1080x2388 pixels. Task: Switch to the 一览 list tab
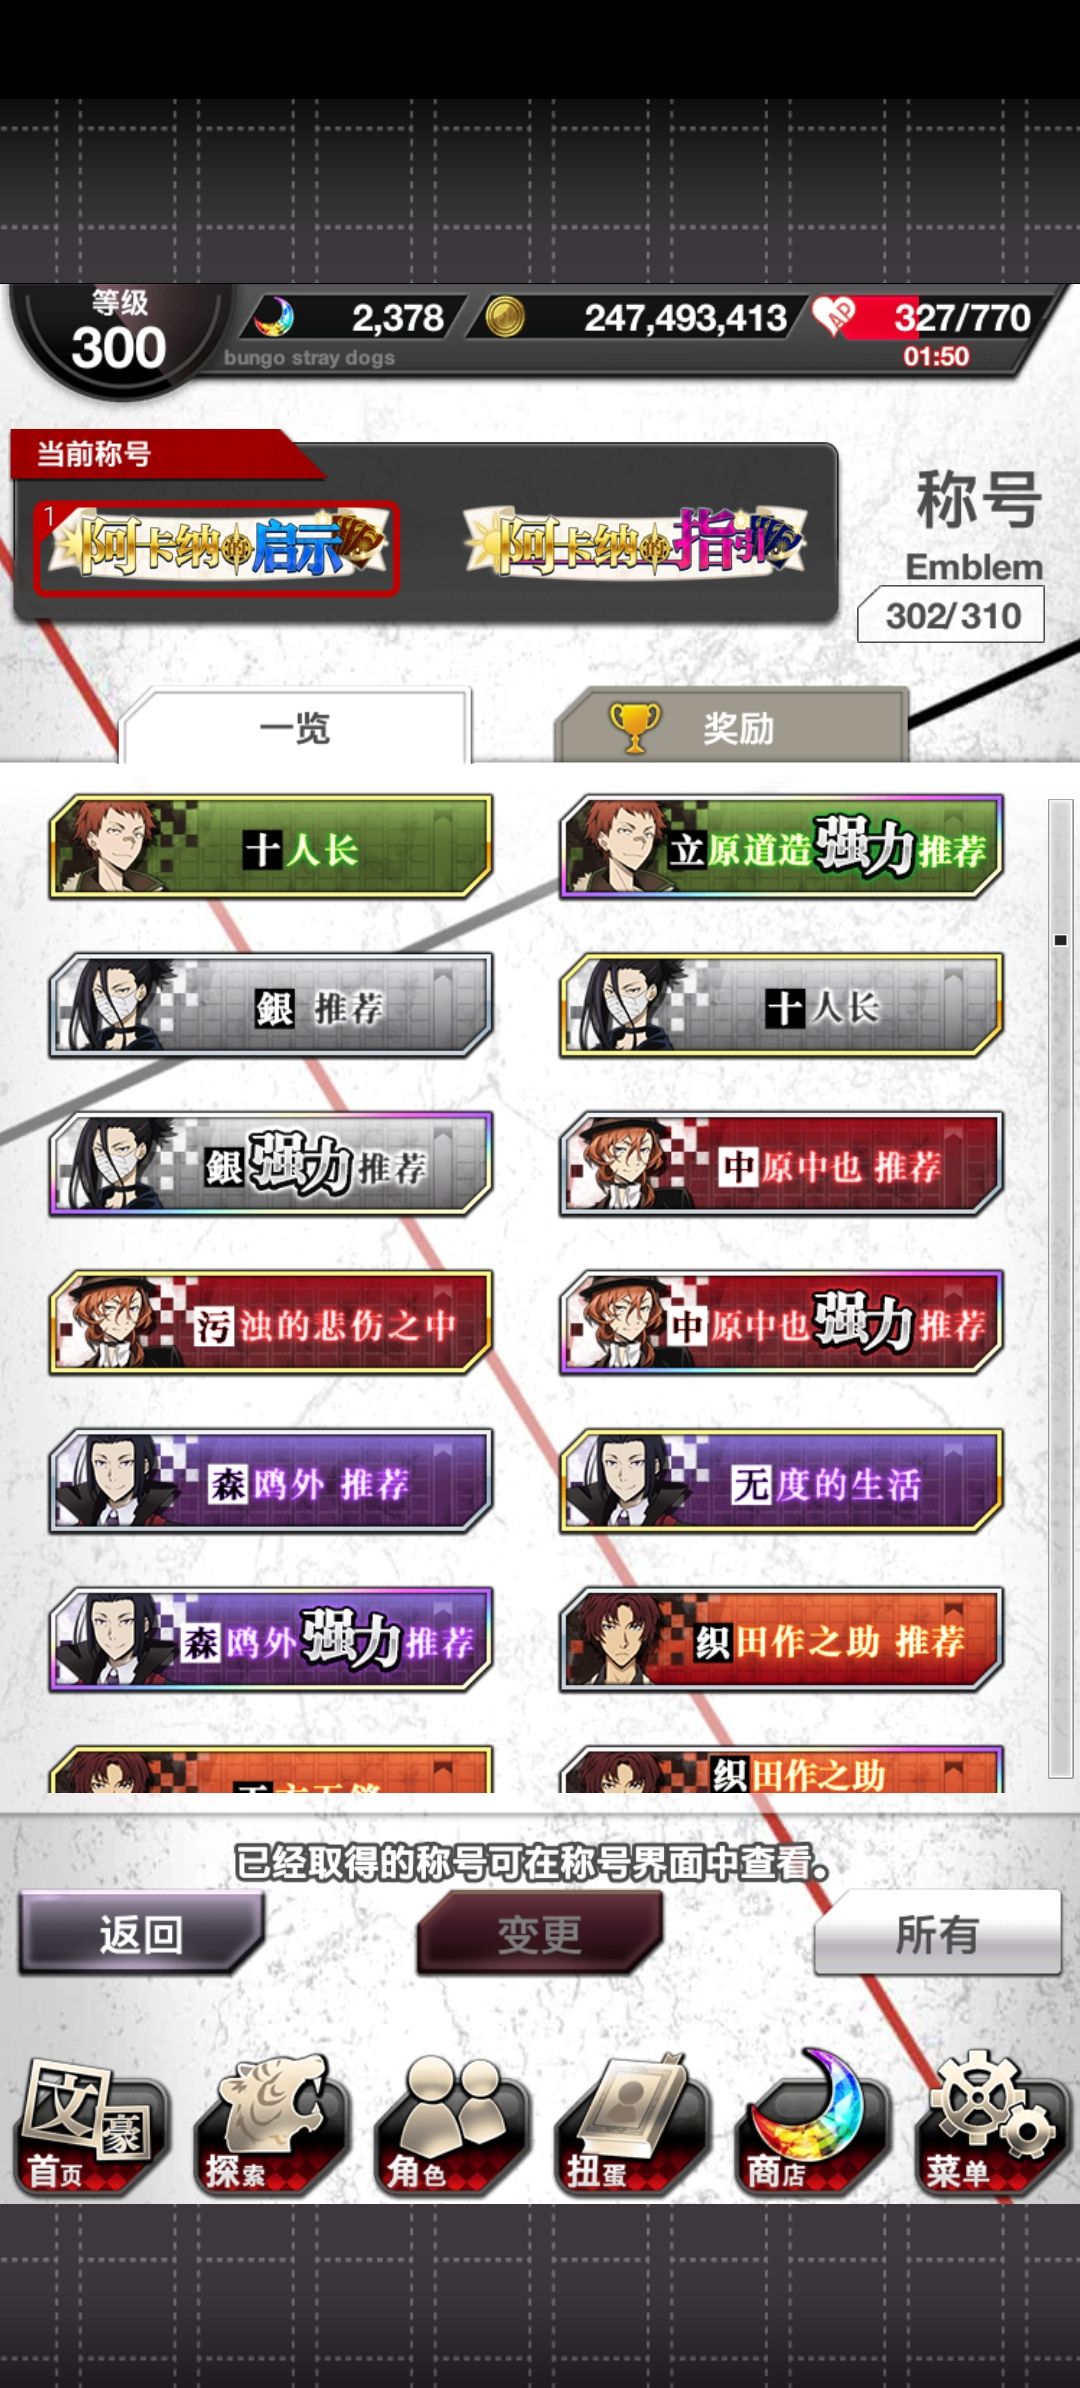click(x=295, y=727)
